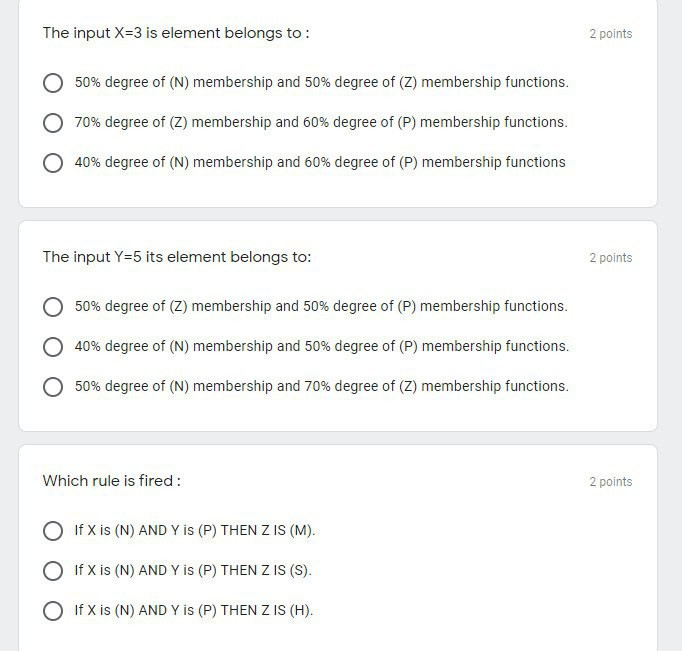Choose 40% (N) and 50% (P) radio option

[53, 347]
